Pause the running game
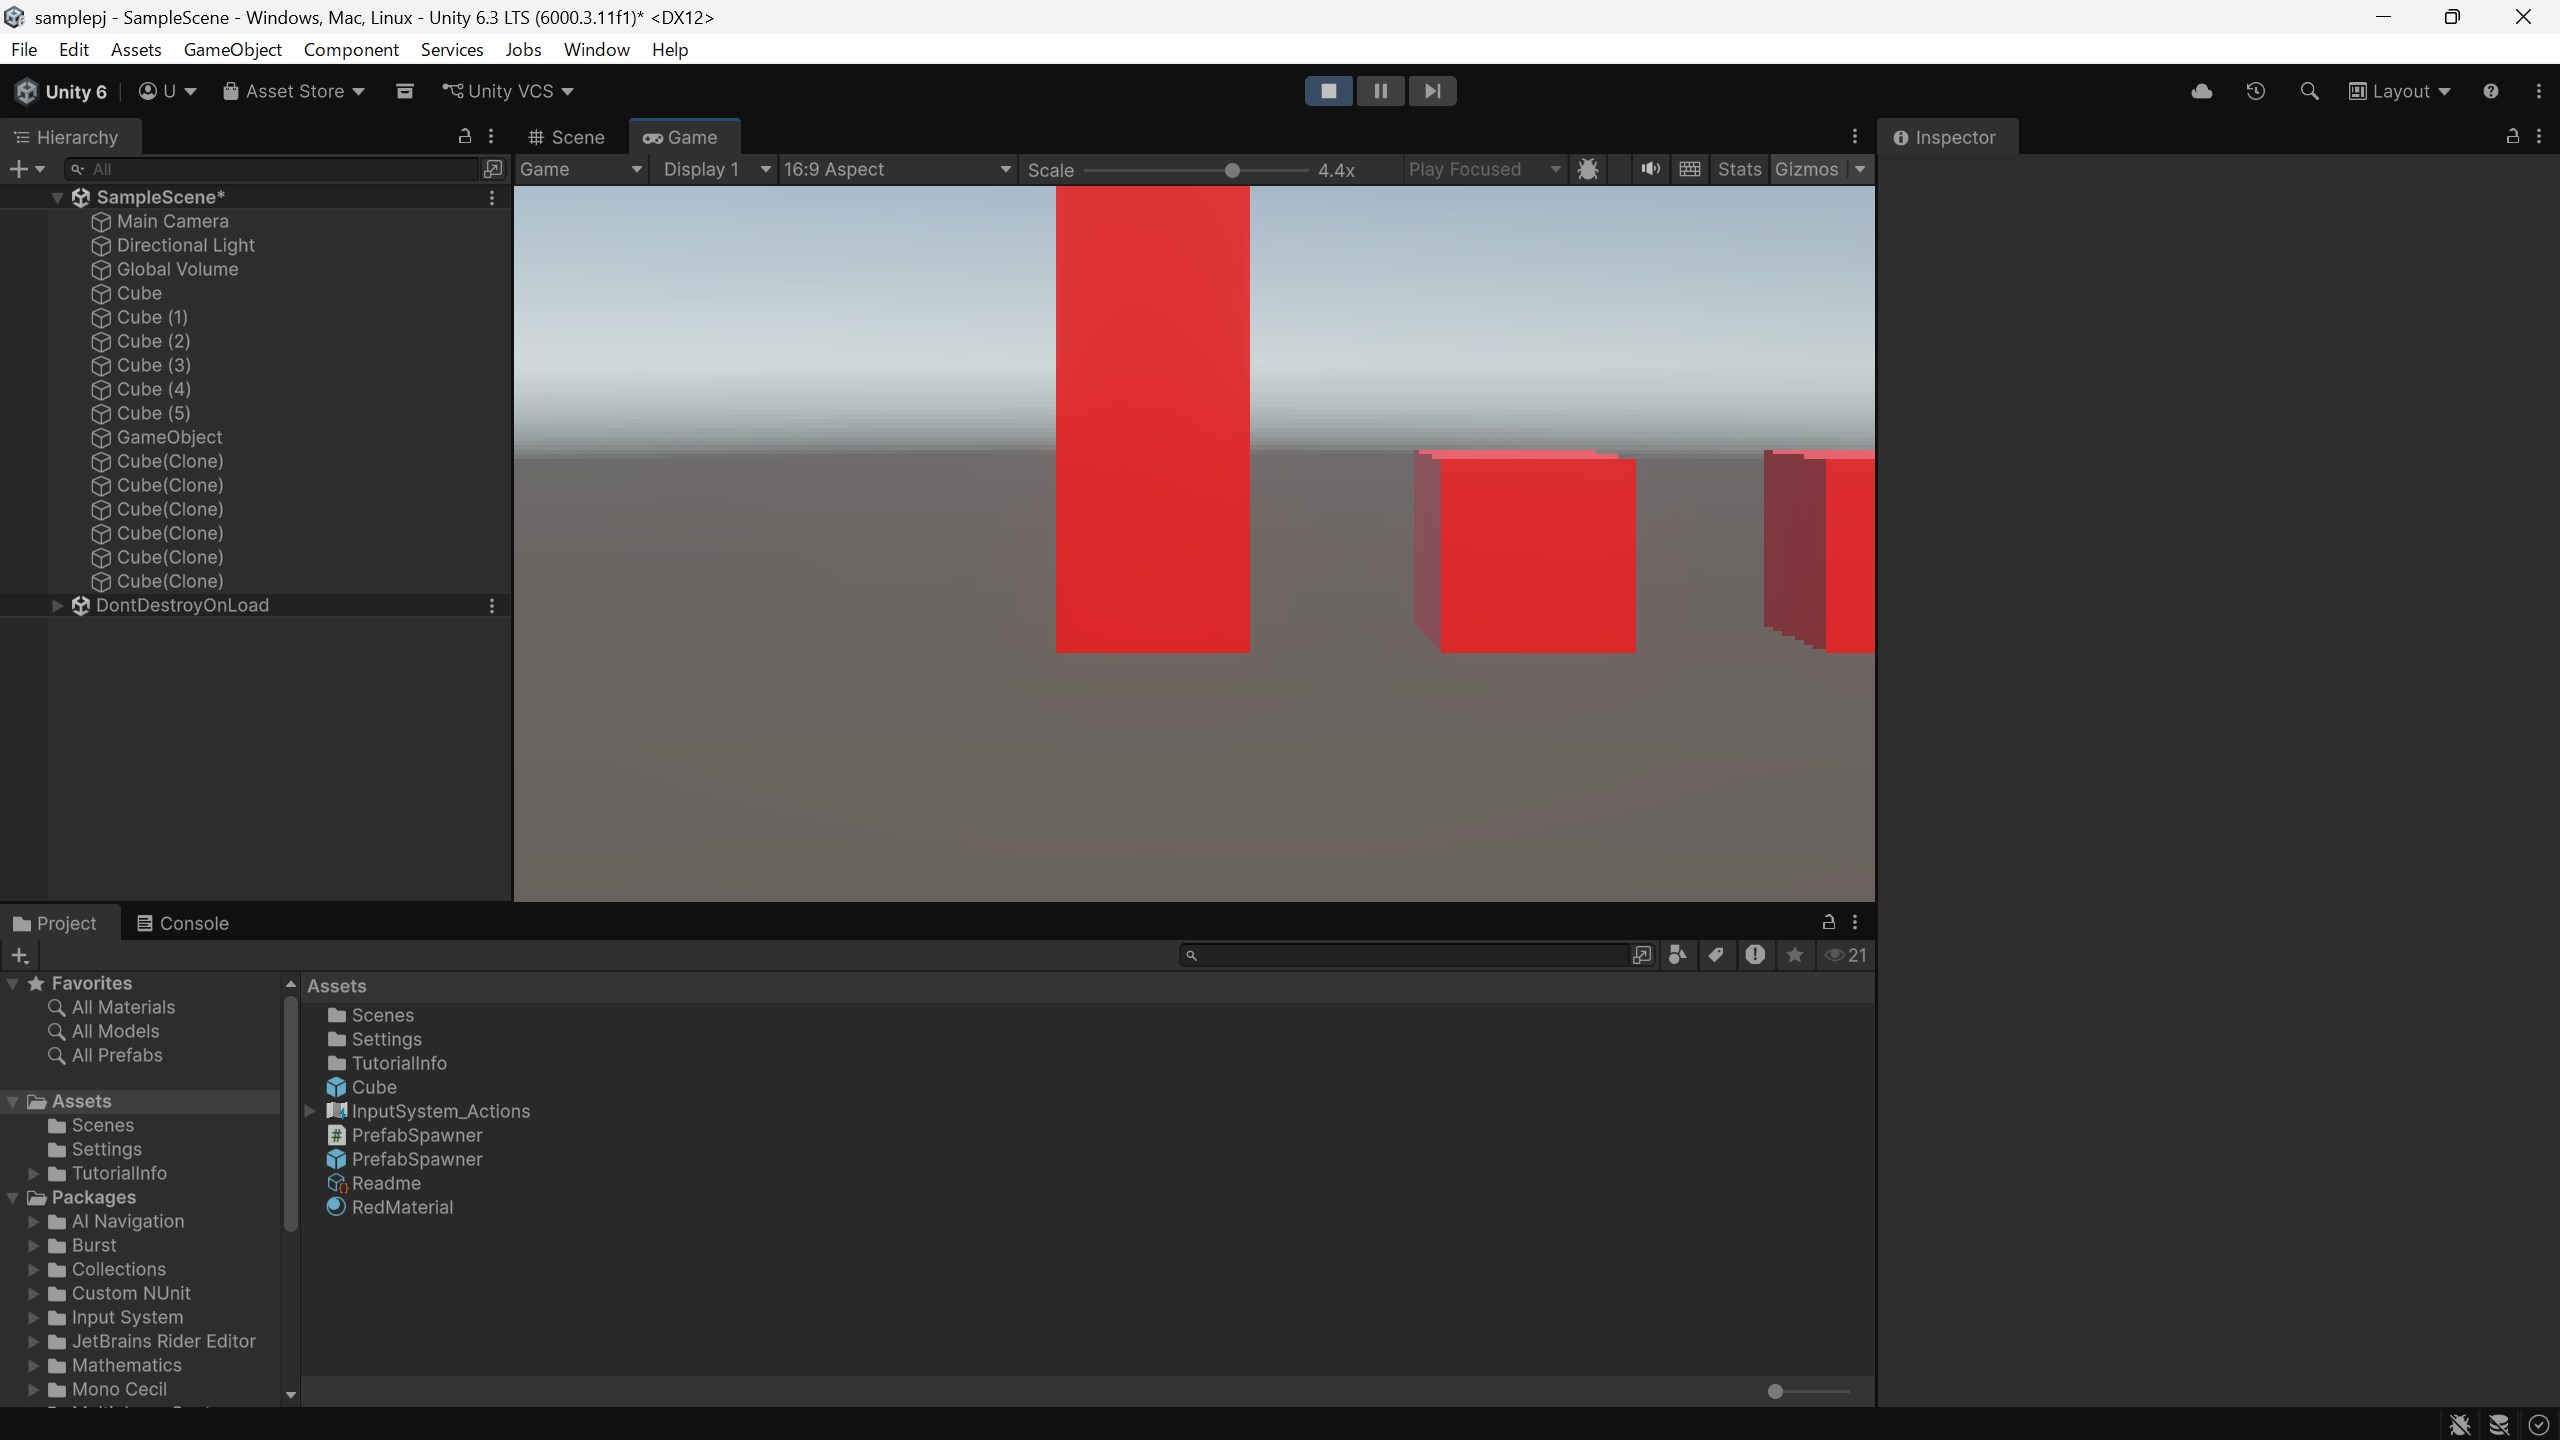The height and width of the screenshot is (1440, 2560). [x=1380, y=91]
